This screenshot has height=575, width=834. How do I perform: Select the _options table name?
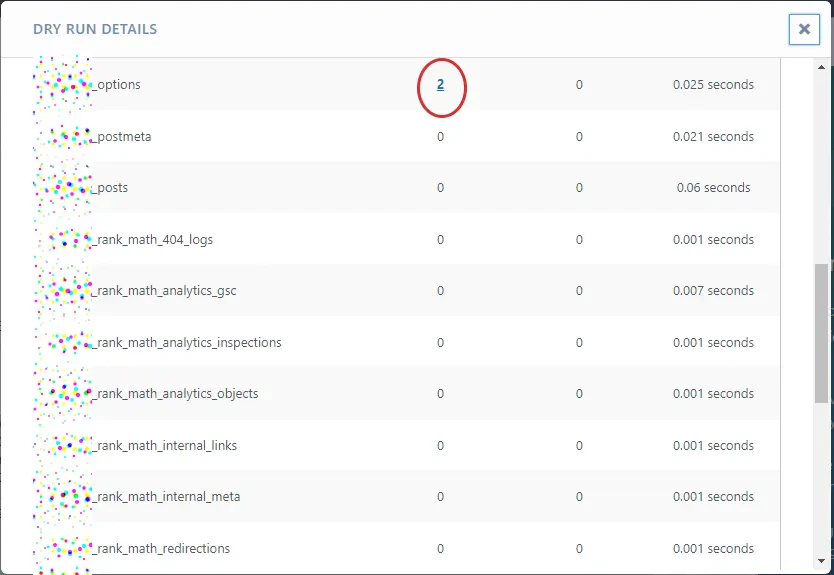(117, 85)
